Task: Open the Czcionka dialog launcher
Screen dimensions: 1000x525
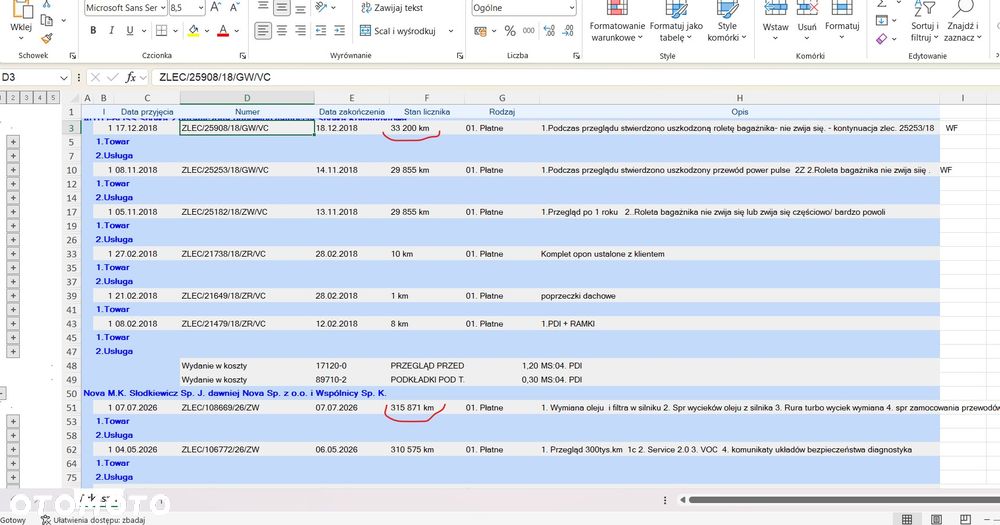Action: (242, 56)
